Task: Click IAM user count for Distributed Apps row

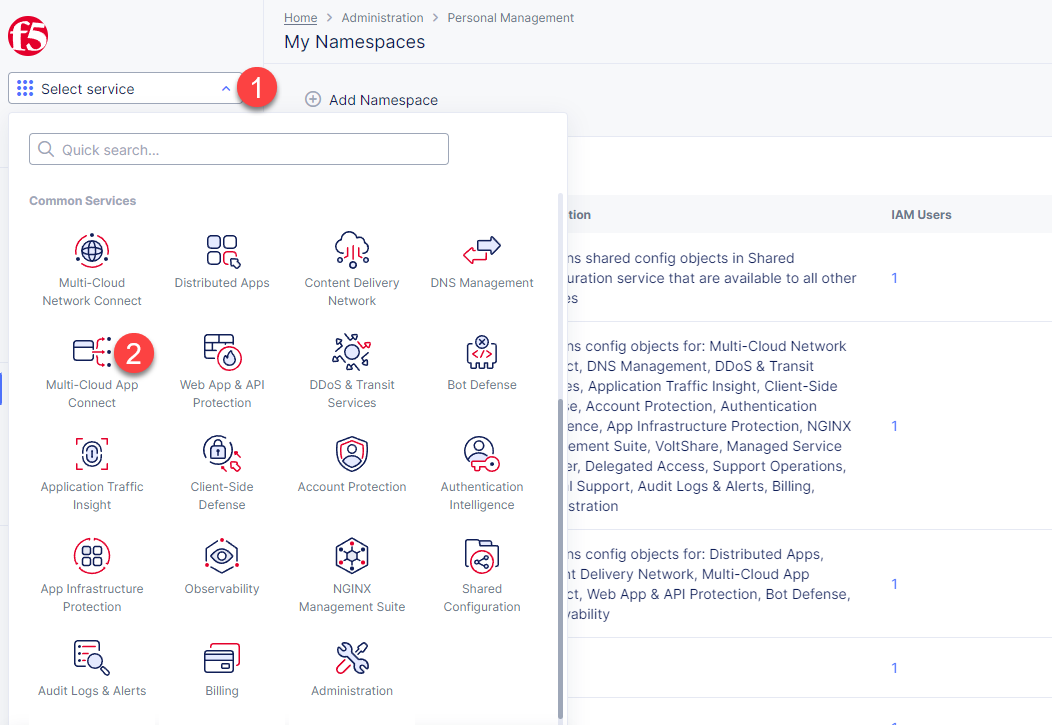Action: [894, 584]
